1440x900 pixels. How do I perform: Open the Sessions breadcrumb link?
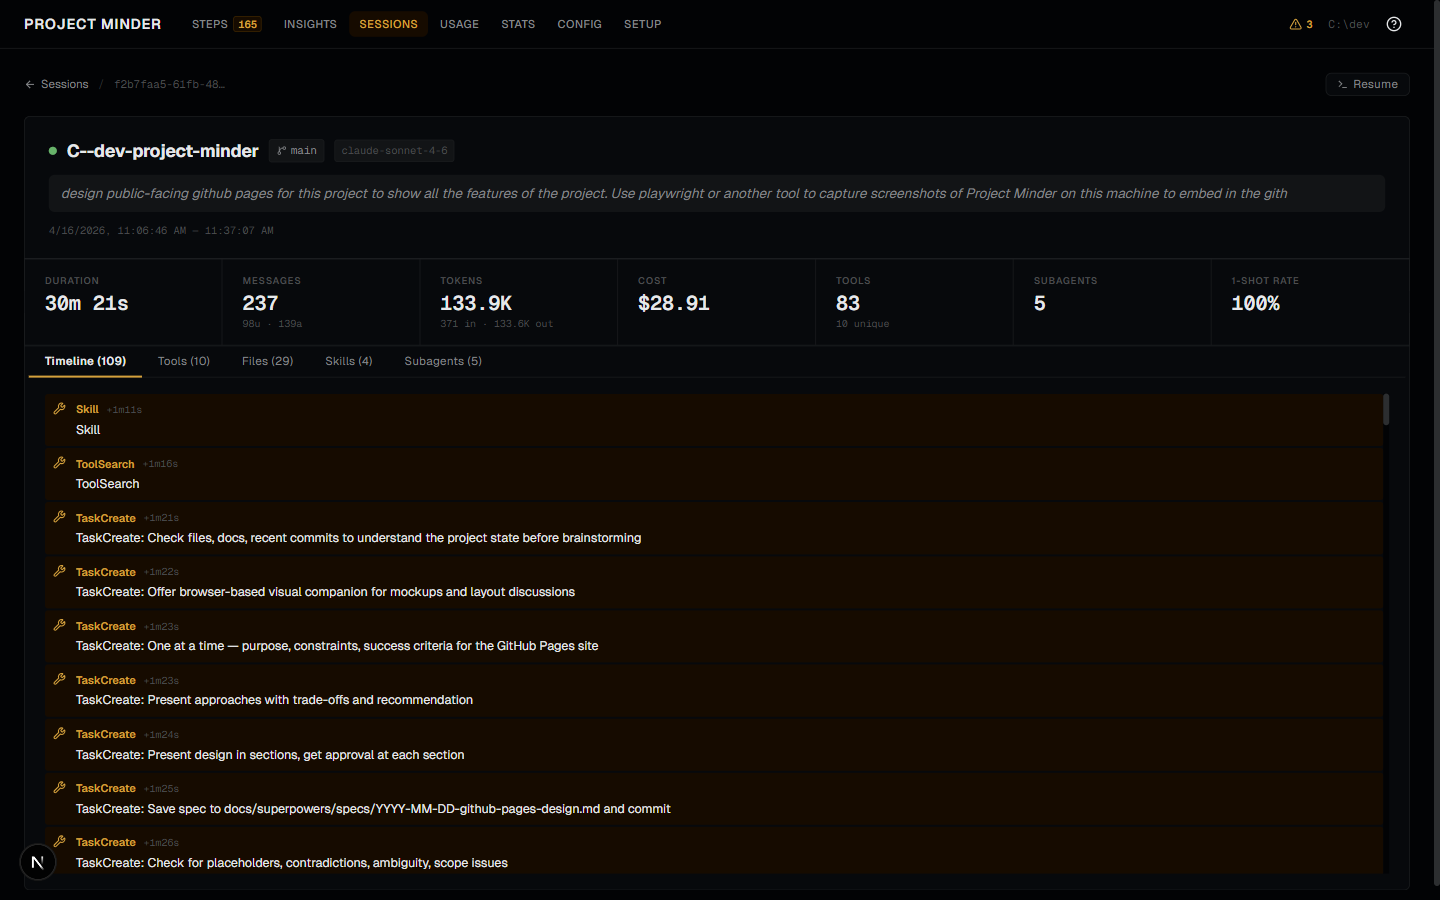pyautogui.click(x=65, y=84)
